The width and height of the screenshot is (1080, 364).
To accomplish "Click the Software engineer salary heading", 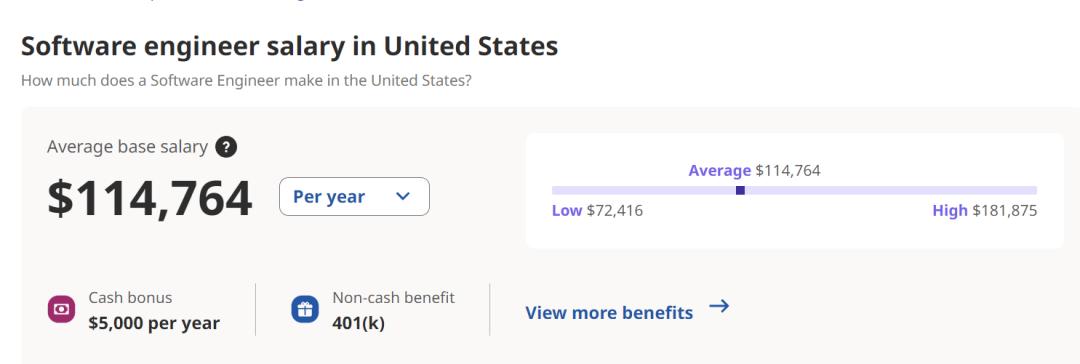I will pyautogui.click(x=289, y=46).
